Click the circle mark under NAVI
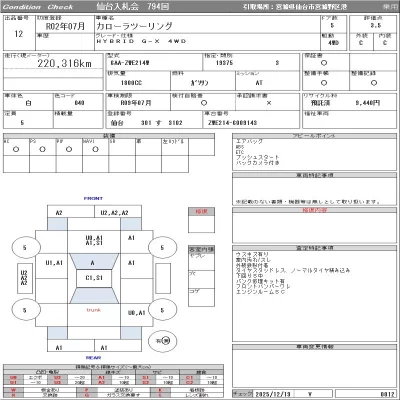Image resolution: width=400 pixels, height=400 pixels. pos(95,149)
